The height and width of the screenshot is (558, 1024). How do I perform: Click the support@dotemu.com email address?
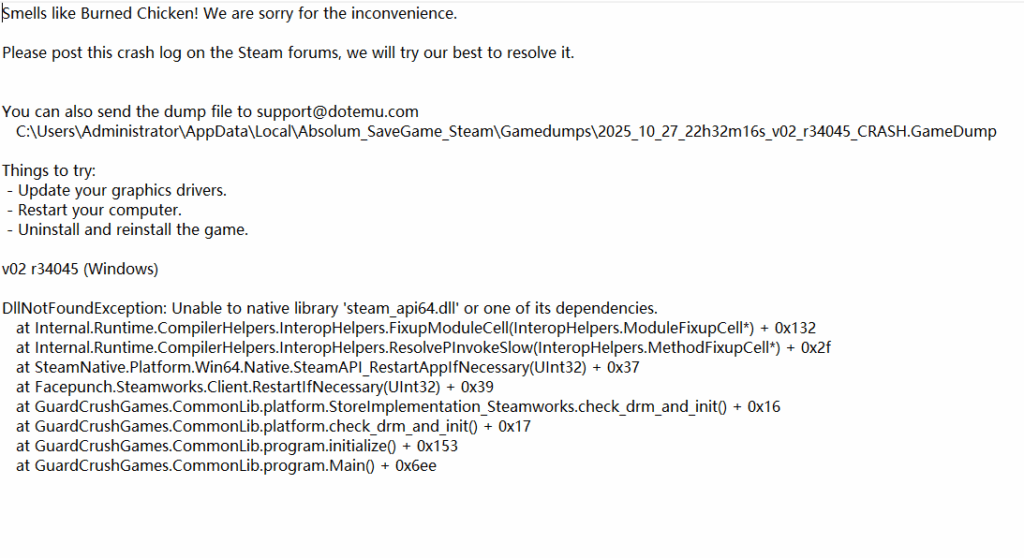(x=337, y=111)
